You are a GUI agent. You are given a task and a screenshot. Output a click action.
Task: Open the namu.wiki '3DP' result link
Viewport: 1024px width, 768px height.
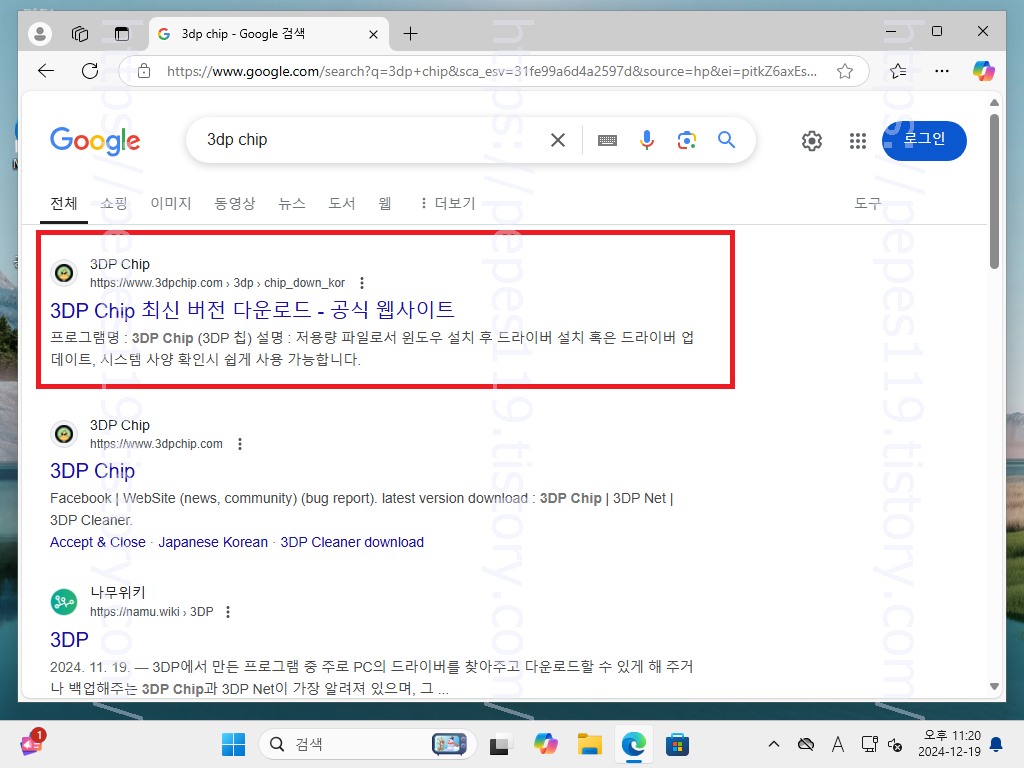(x=69, y=639)
